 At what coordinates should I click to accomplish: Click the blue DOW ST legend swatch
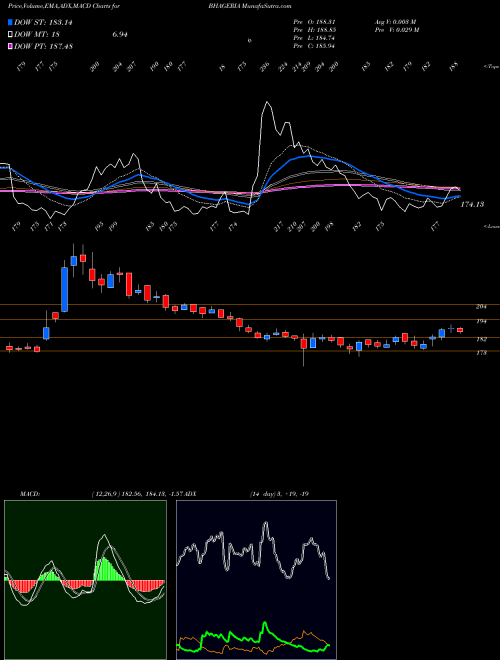click(x=11, y=23)
